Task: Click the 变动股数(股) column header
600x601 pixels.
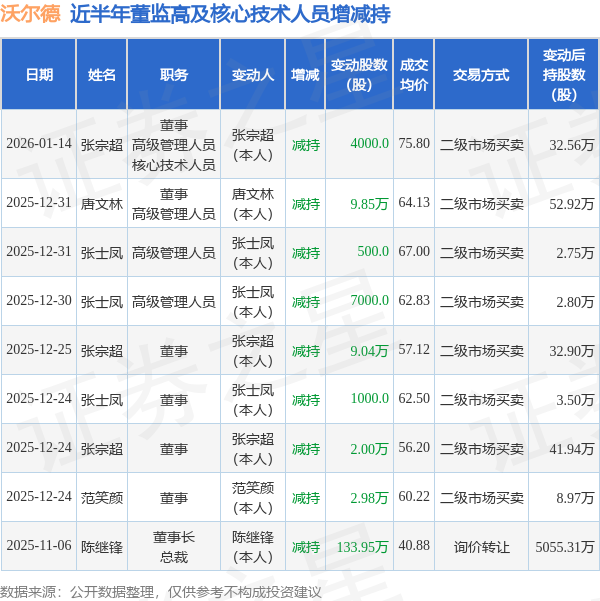Action: 359,75
